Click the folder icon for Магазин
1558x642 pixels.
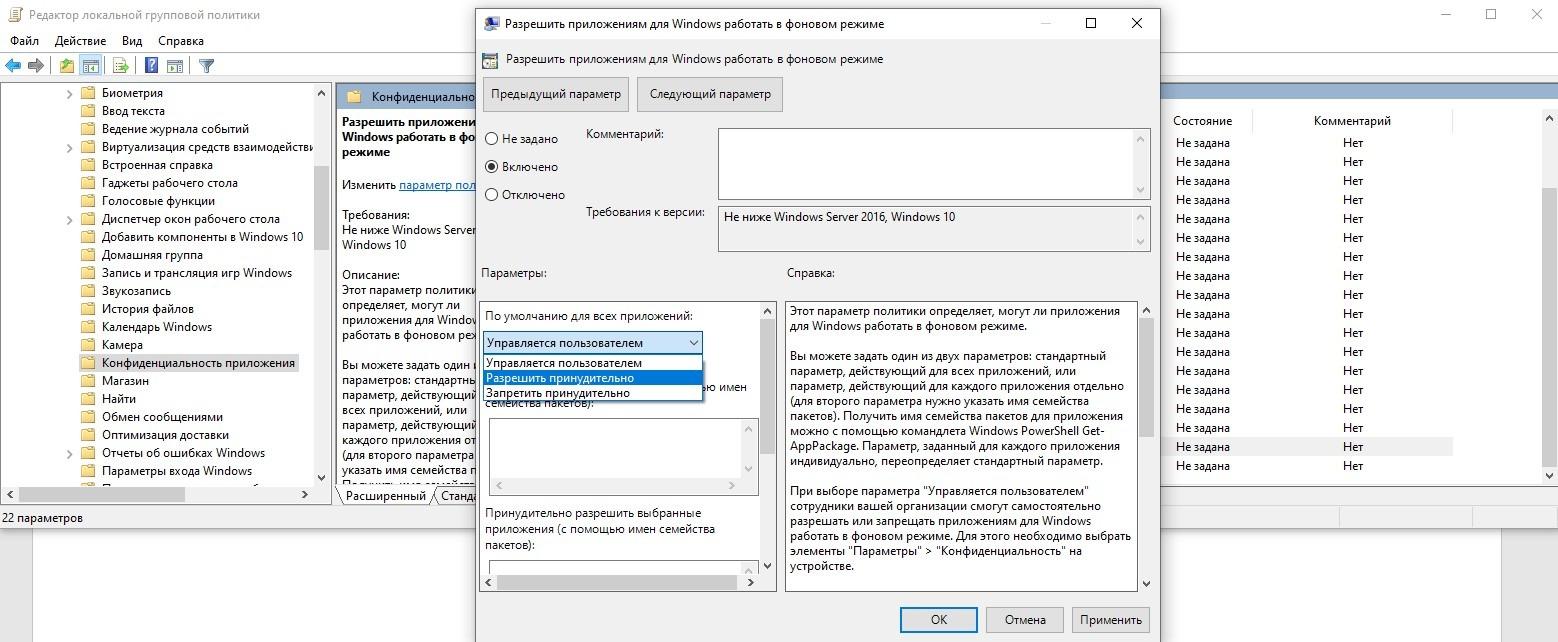[87, 381]
